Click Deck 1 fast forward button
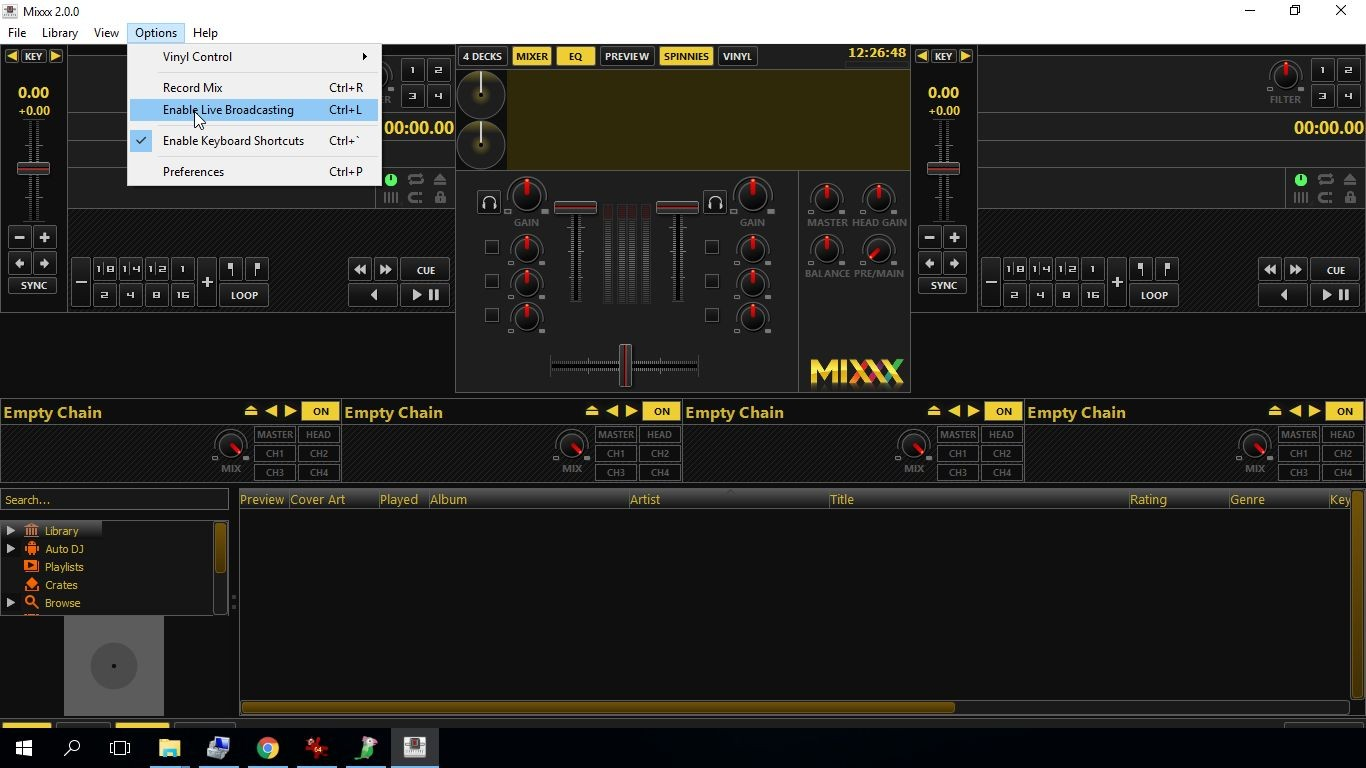The height and width of the screenshot is (768, 1366). click(386, 270)
